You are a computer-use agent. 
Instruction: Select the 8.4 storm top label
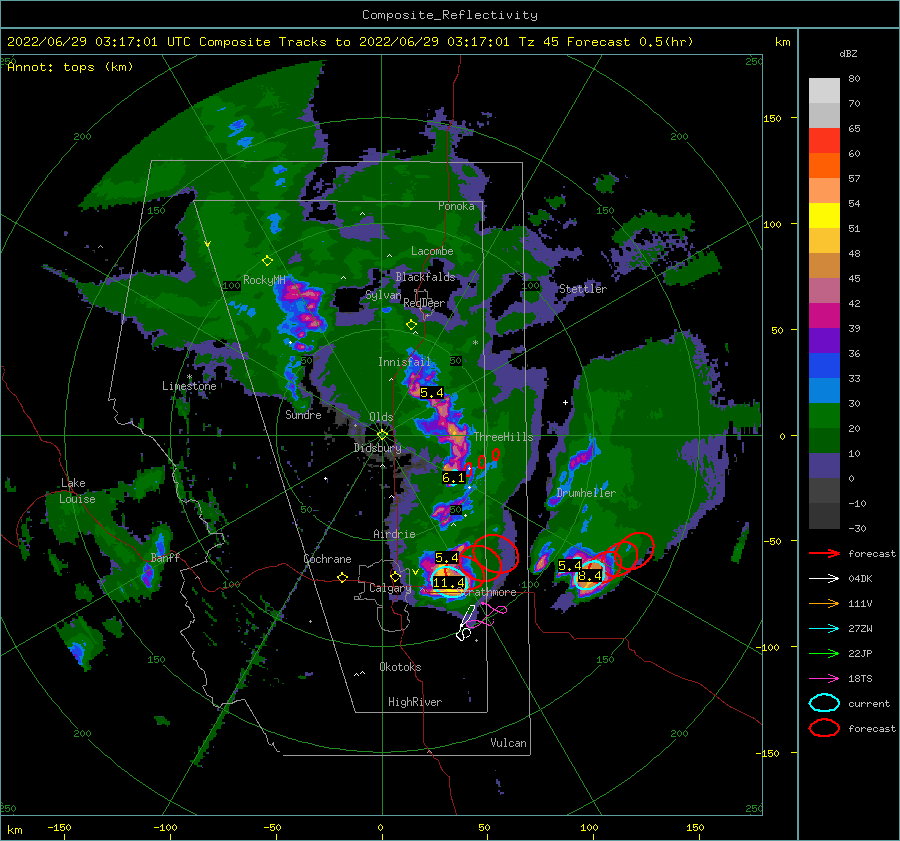pyautogui.click(x=590, y=575)
